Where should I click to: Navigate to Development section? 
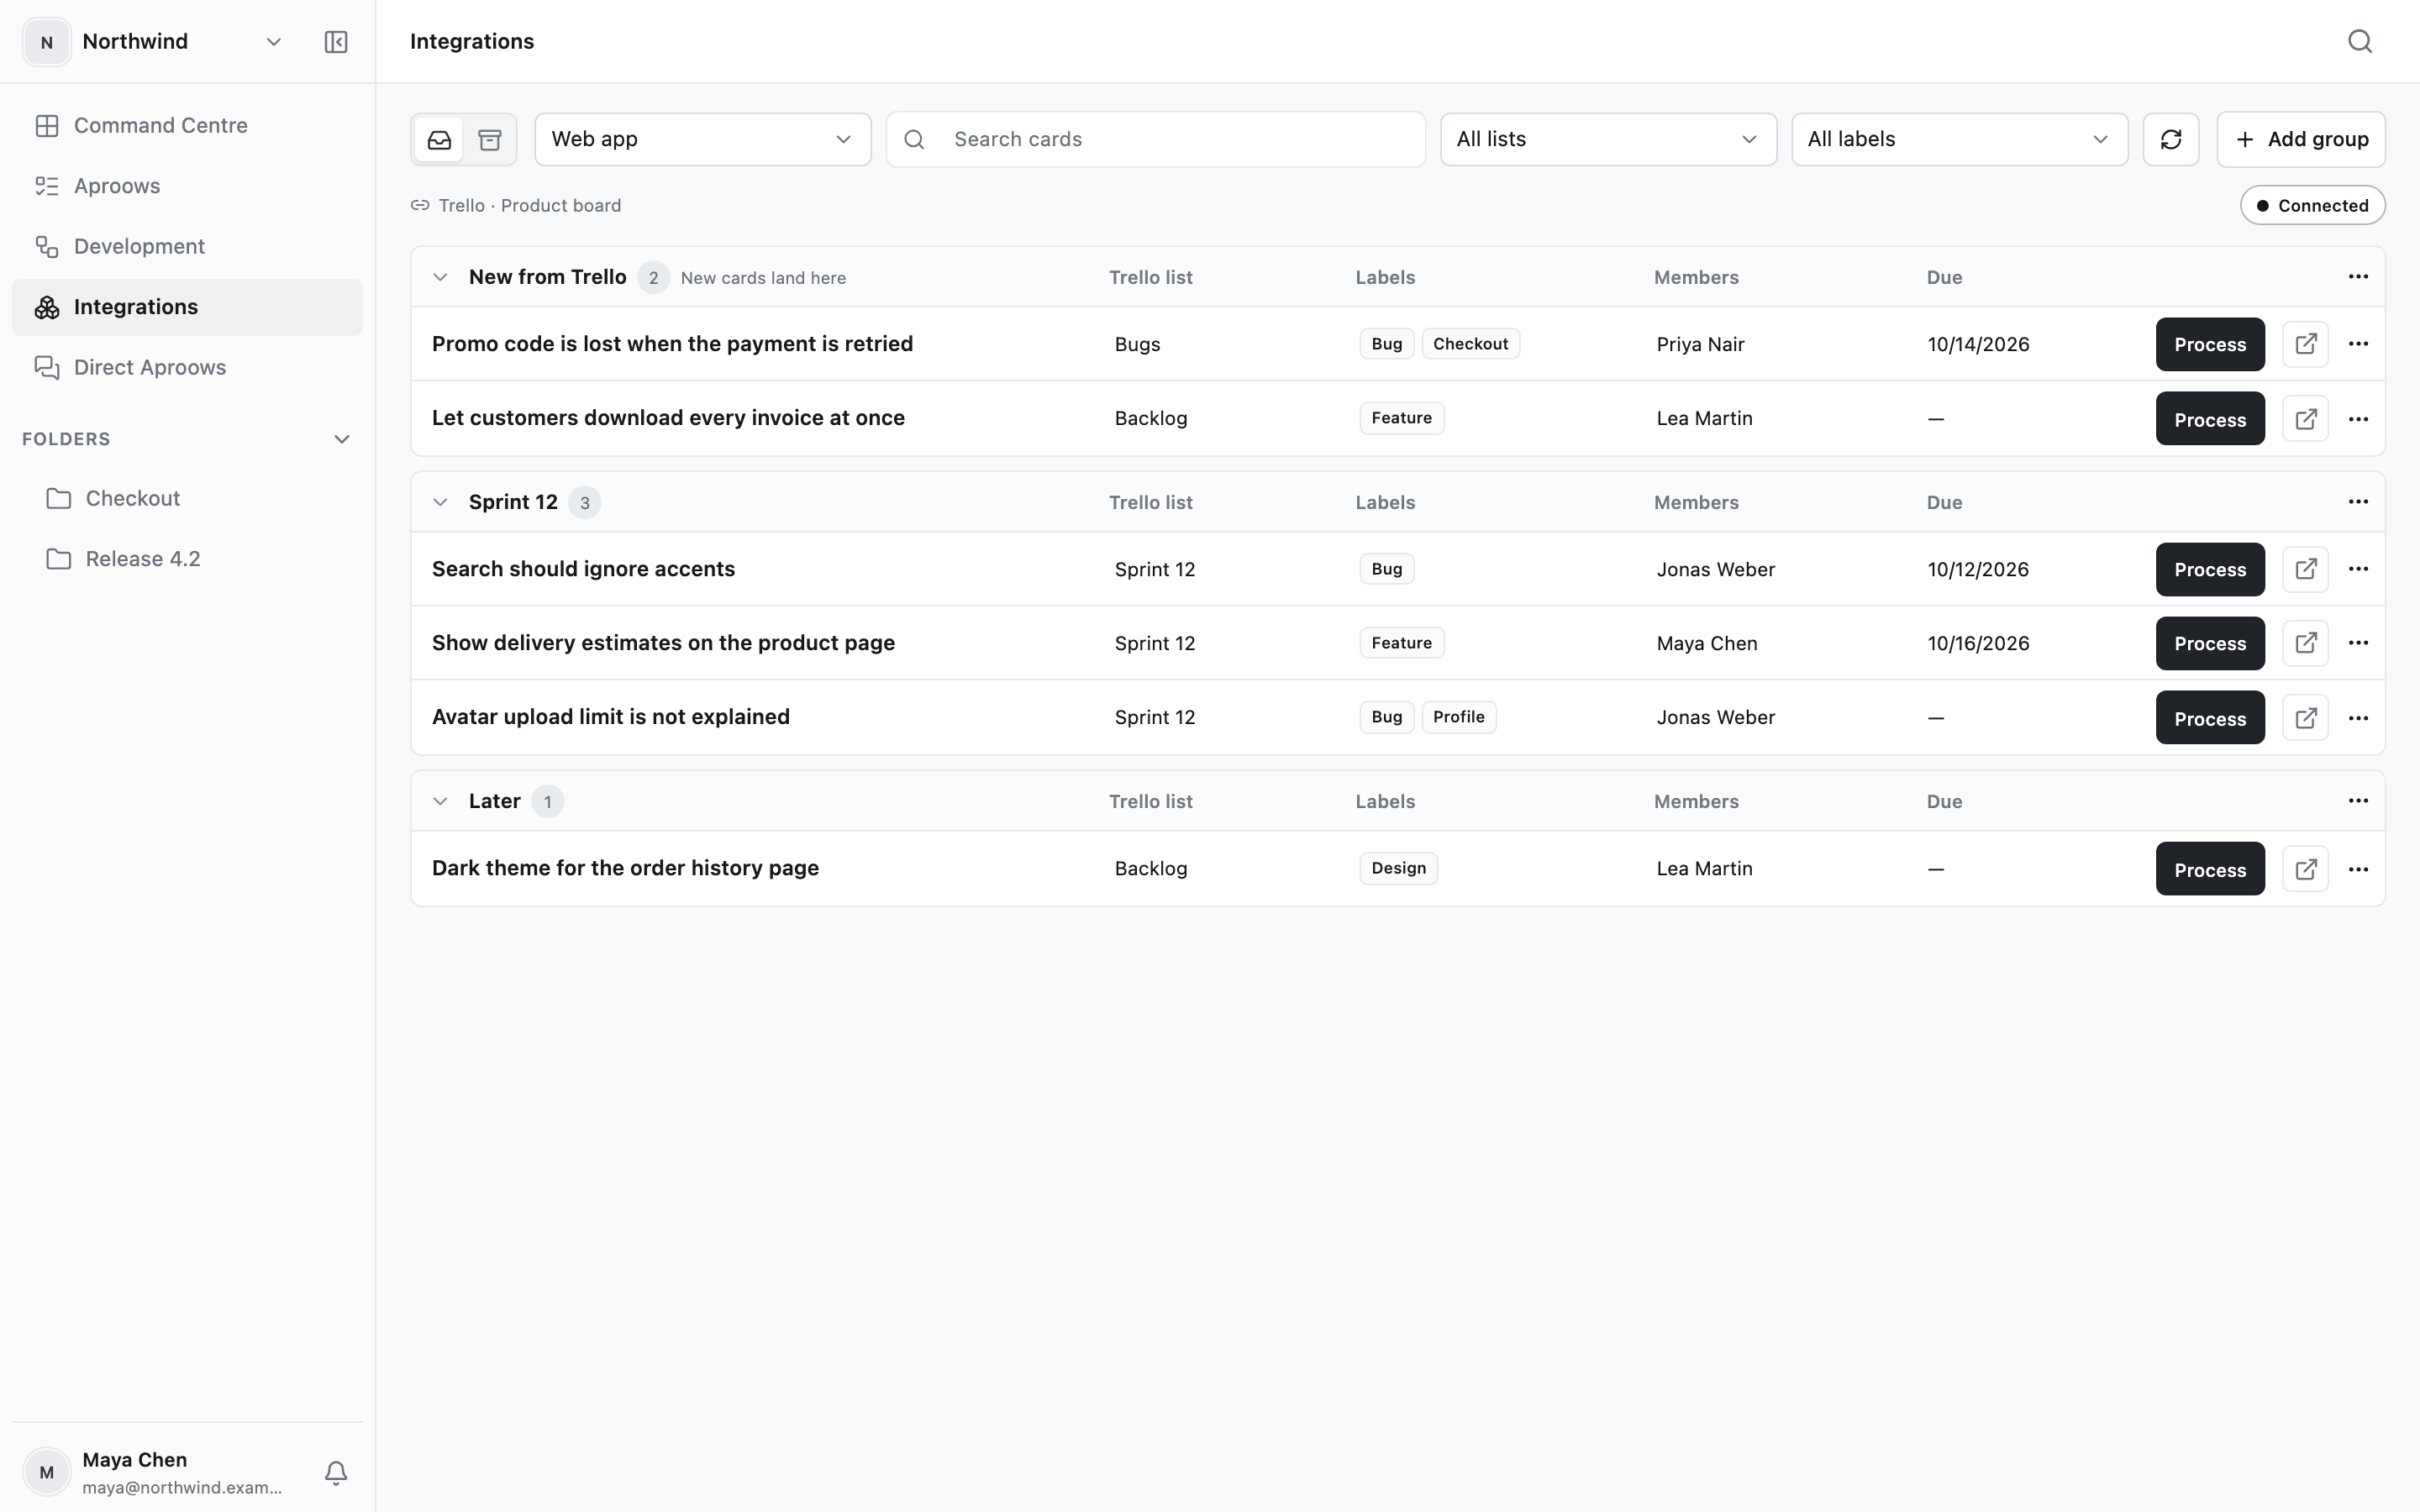(187, 246)
